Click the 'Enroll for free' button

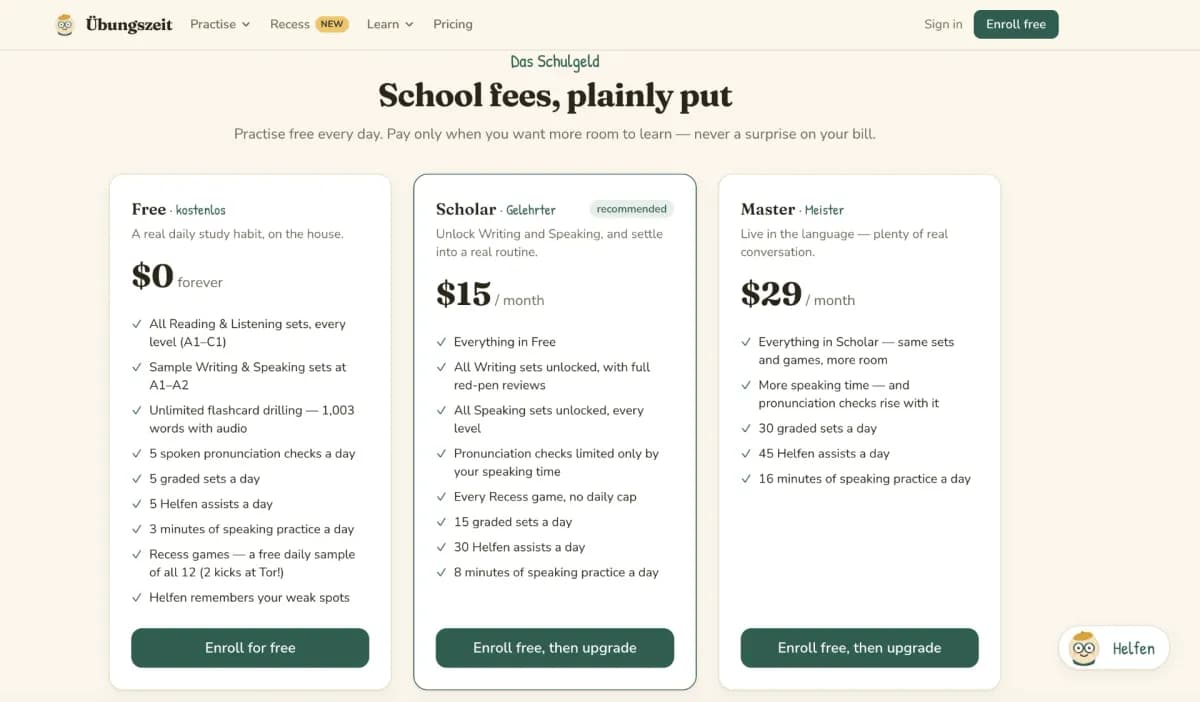pyautogui.click(x=250, y=648)
